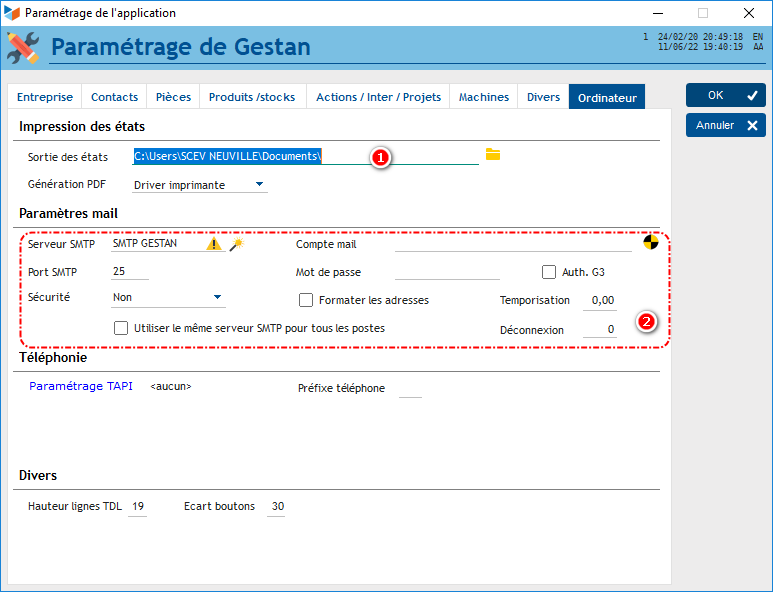Focus the Mot de passe input field
The height and width of the screenshot is (592, 773).
coord(447,272)
